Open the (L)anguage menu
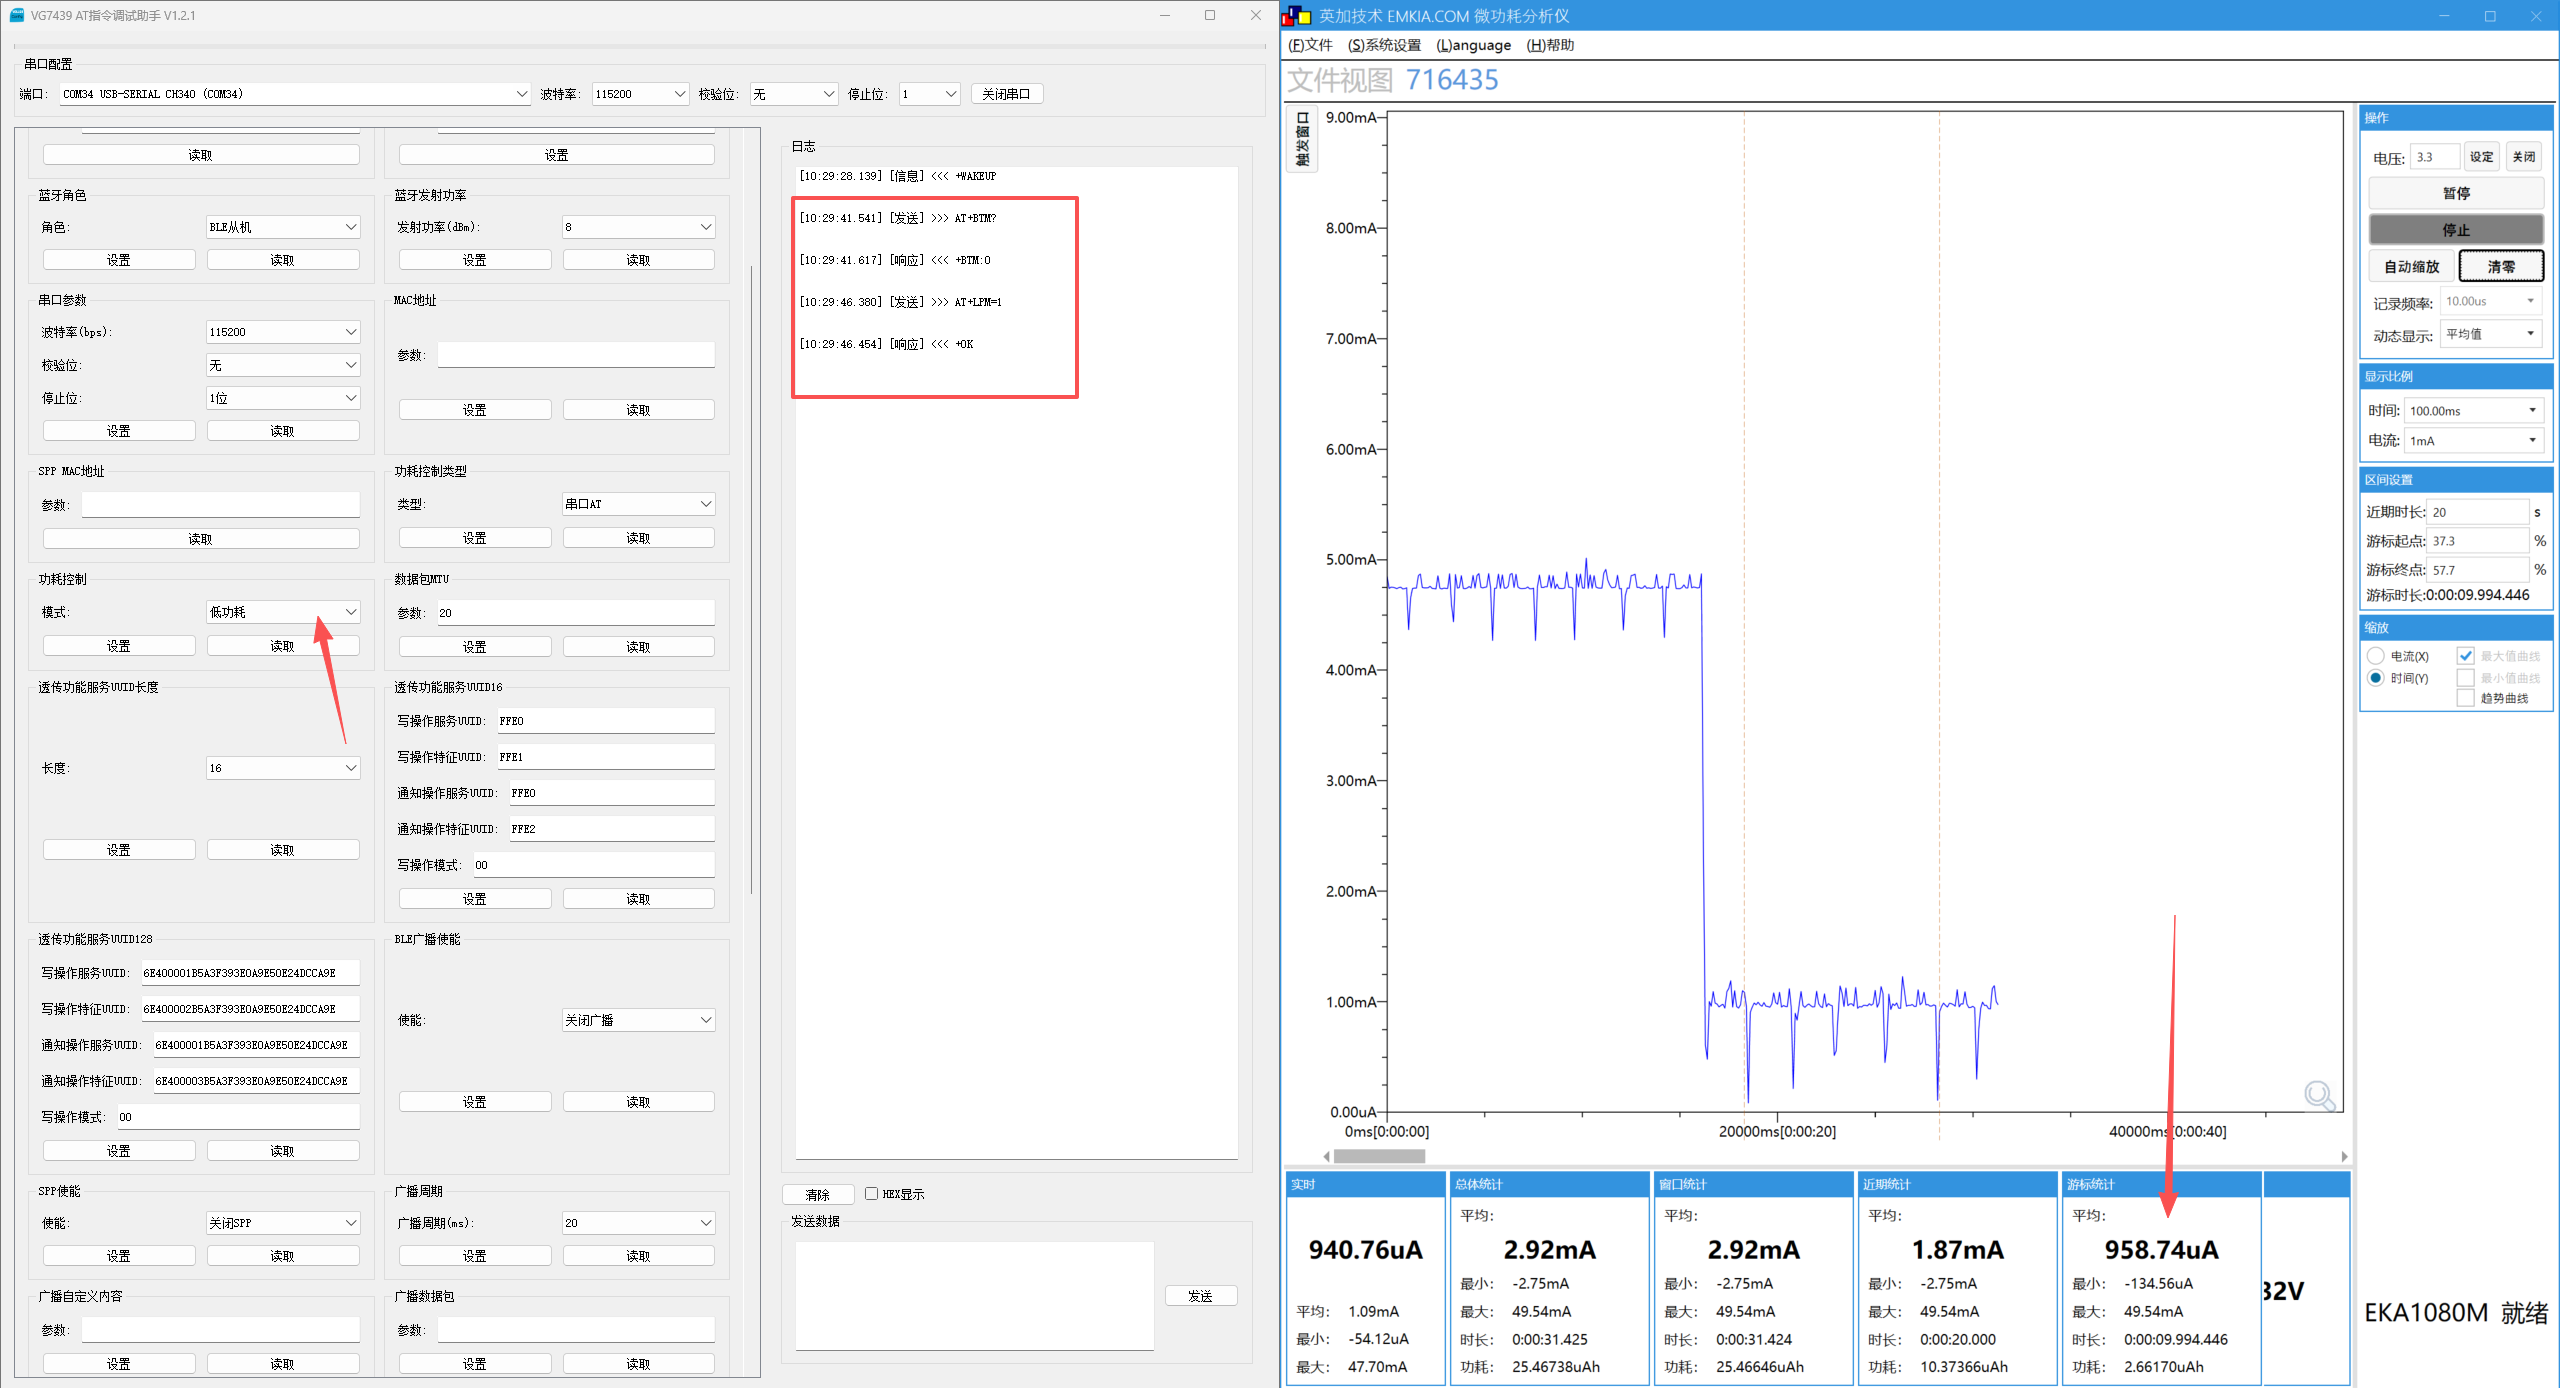 pos(1473,45)
